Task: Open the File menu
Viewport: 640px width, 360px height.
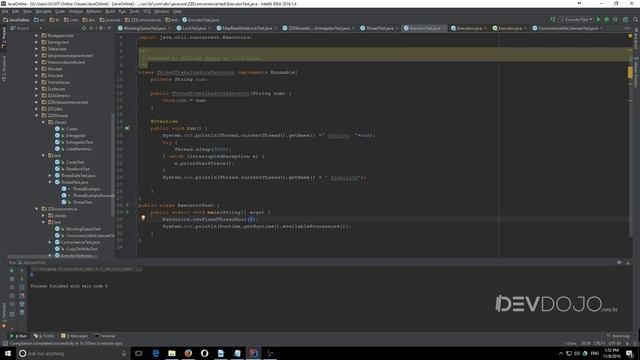Action: coord(5,11)
